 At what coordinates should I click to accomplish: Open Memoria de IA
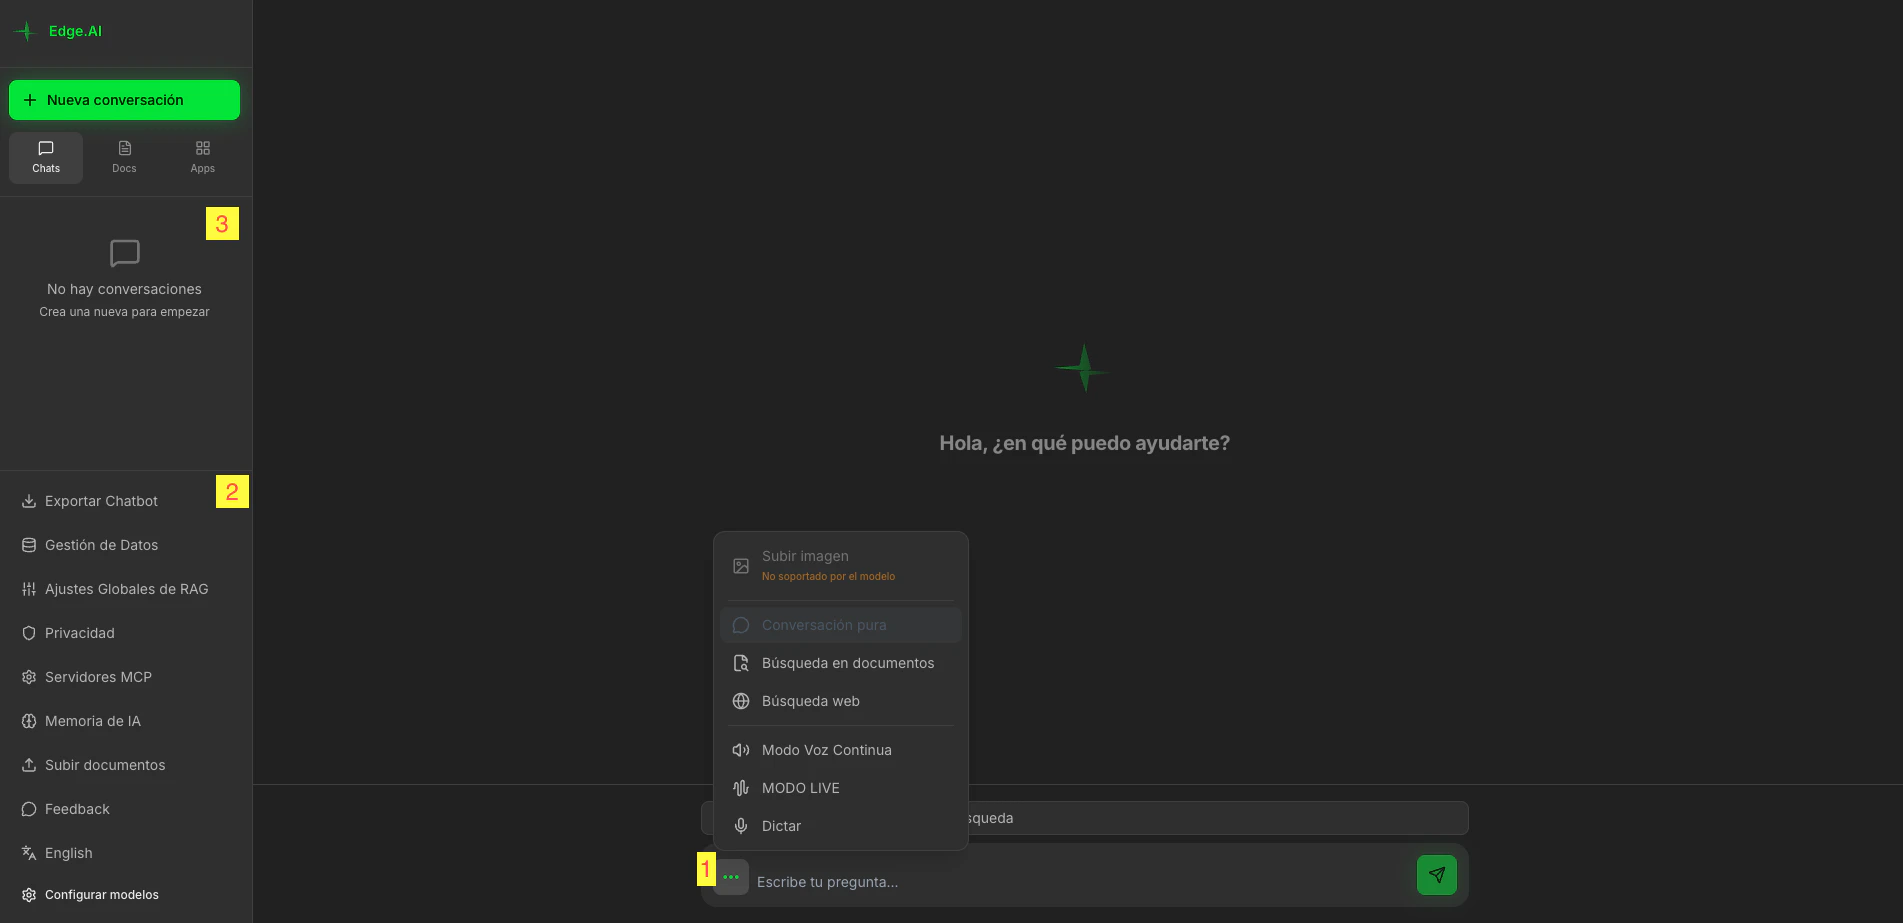[x=126, y=721]
